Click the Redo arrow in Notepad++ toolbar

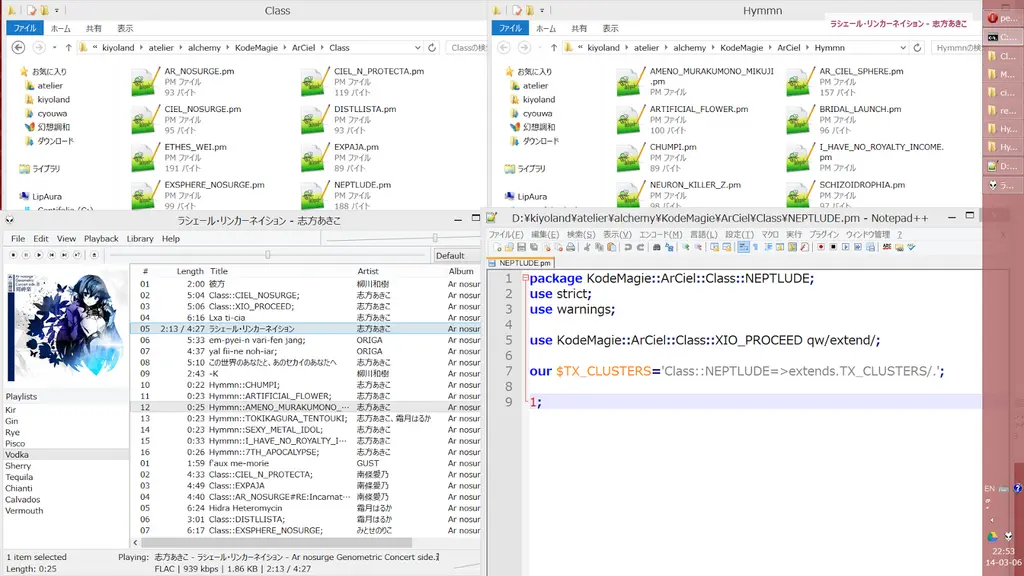tap(641, 248)
